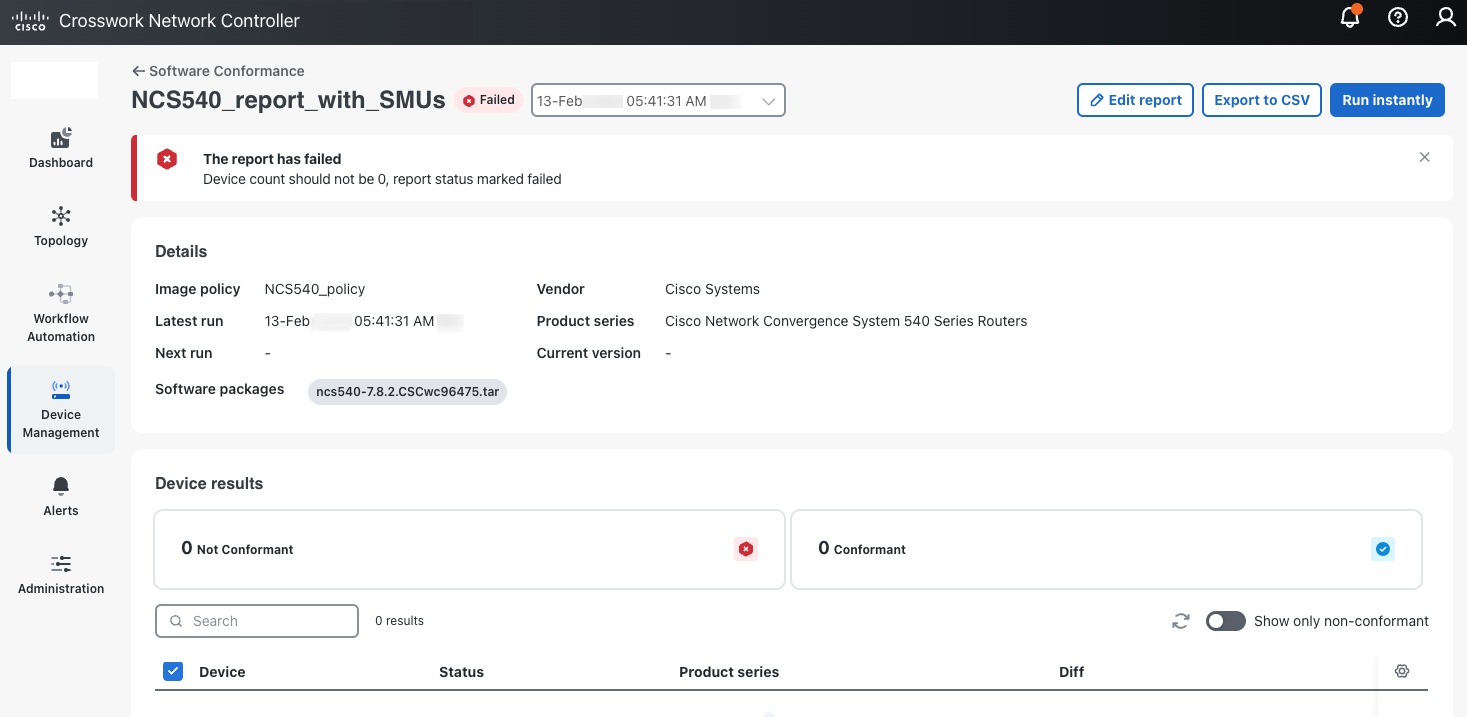The height and width of the screenshot is (717, 1467).
Task: Open the report run date dropdown
Action: (x=657, y=100)
